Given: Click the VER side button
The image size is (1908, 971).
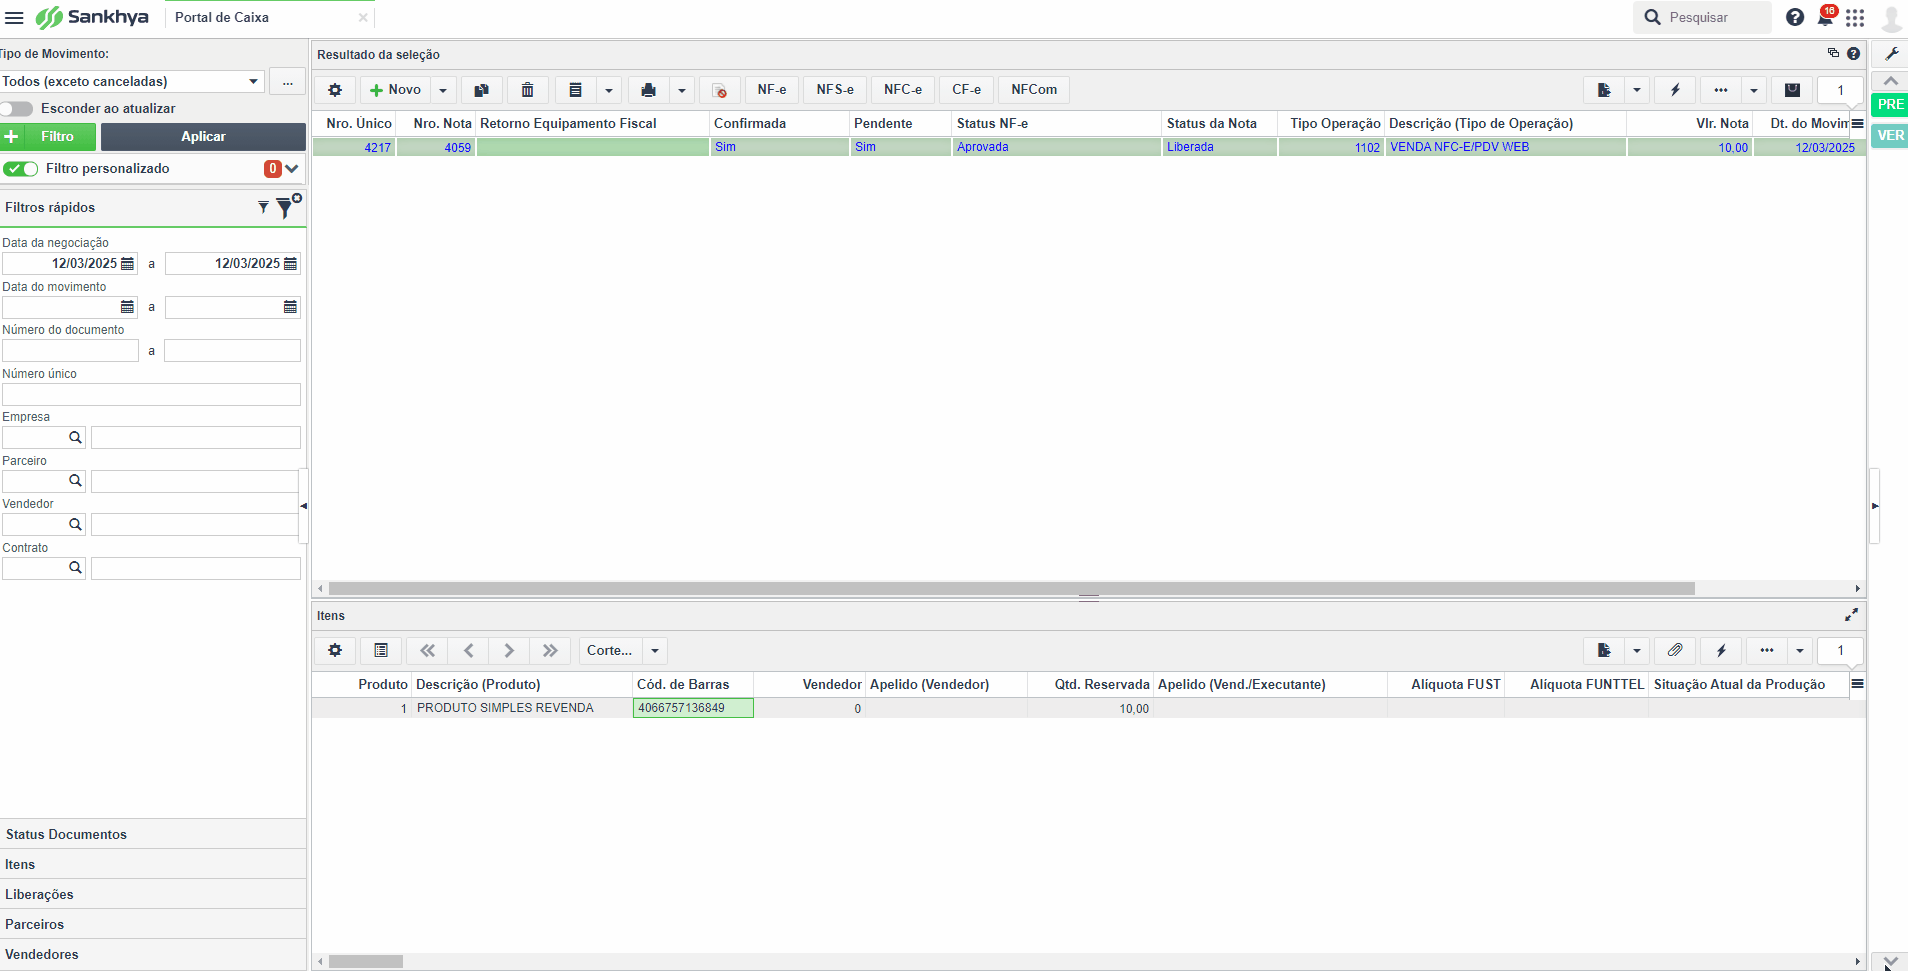Looking at the screenshot, I should click(x=1890, y=135).
